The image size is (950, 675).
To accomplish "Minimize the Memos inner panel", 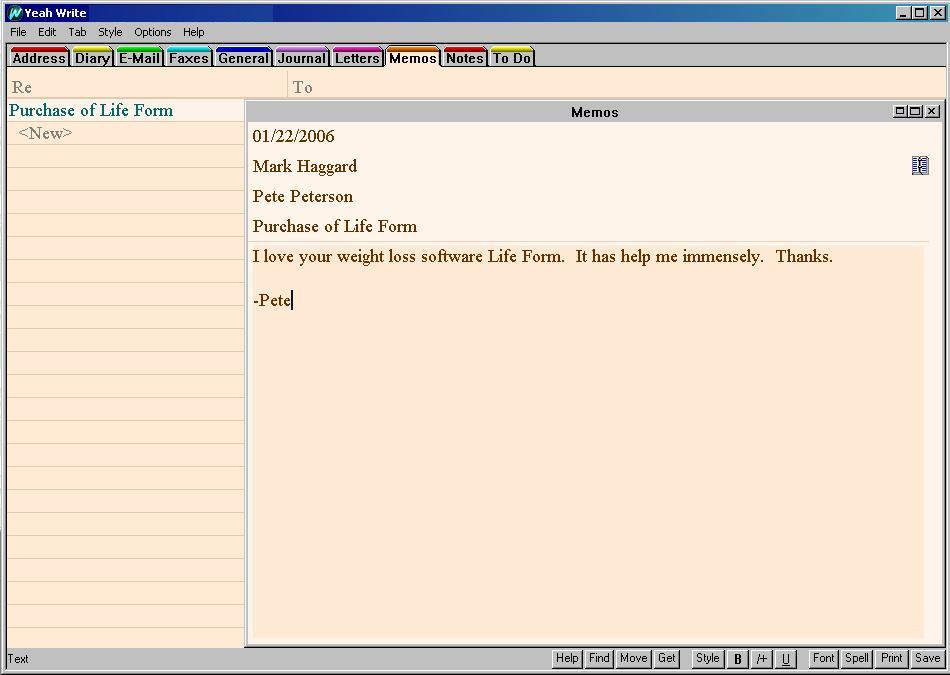I will pyautogui.click(x=900, y=111).
